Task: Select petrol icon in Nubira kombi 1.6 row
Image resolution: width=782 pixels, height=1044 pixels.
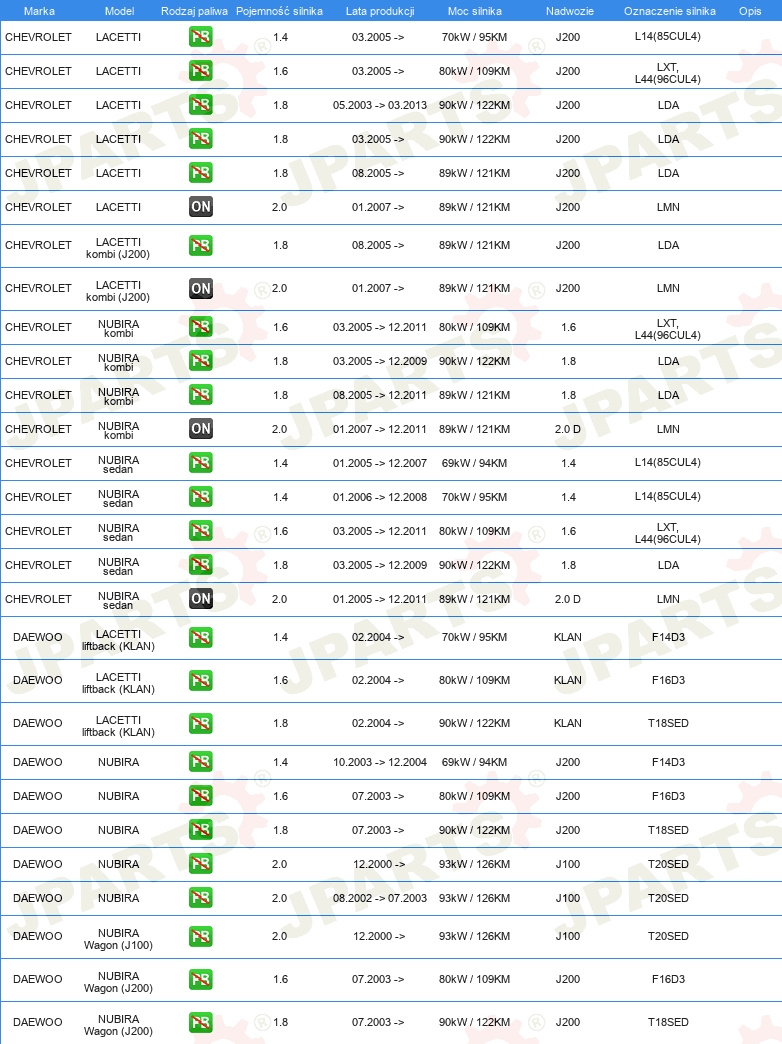Action: tap(200, 327)
